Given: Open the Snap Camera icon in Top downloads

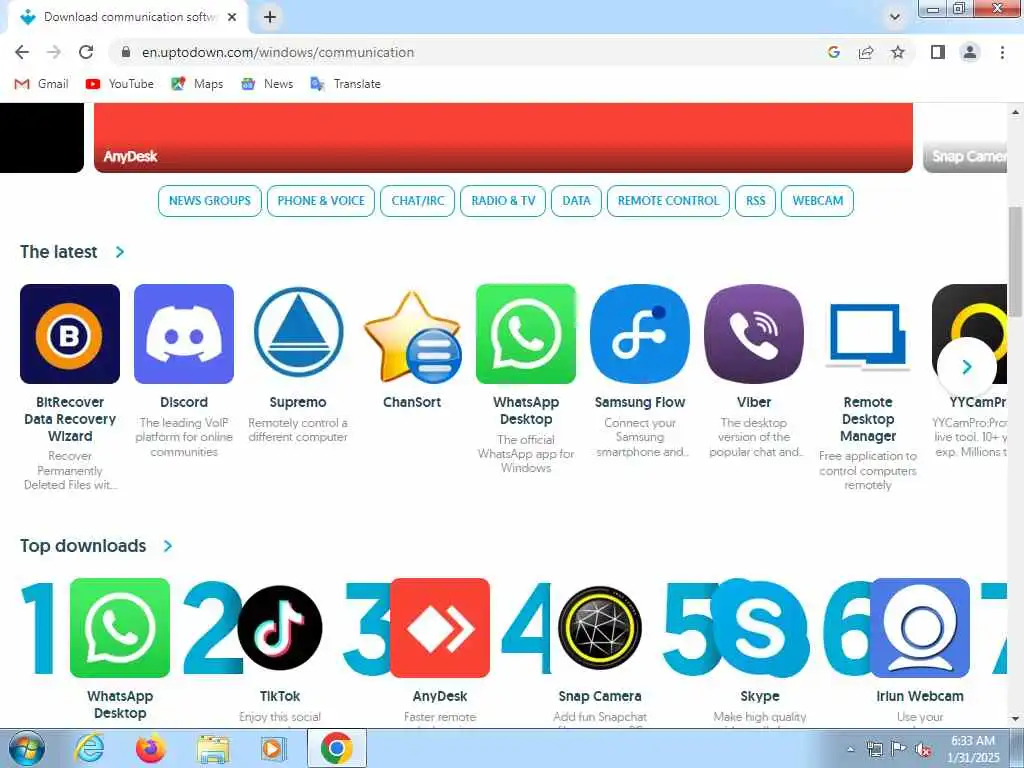Looking at the screenshot, I should click(600, 628).
